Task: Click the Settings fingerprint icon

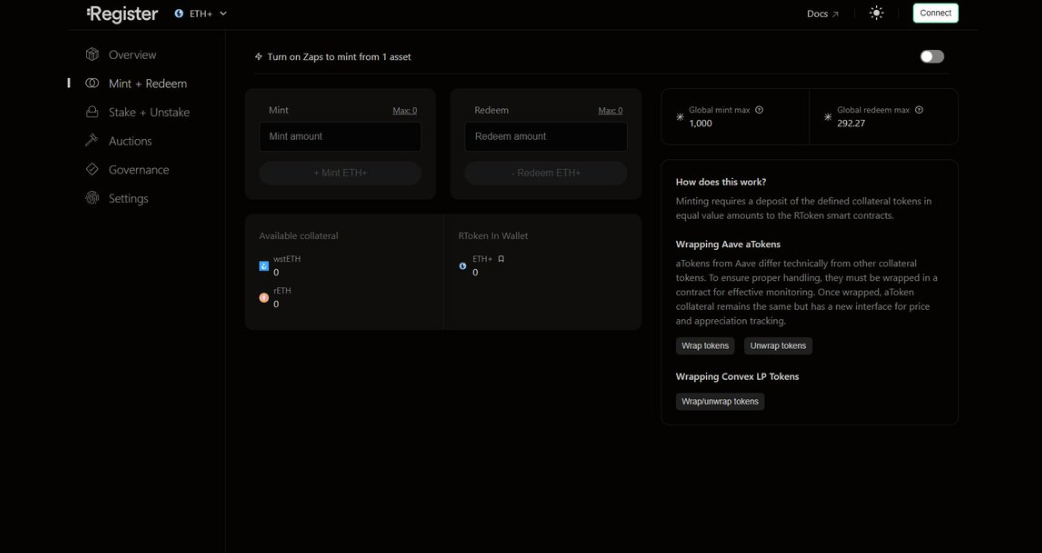Action: coord(92,198)
